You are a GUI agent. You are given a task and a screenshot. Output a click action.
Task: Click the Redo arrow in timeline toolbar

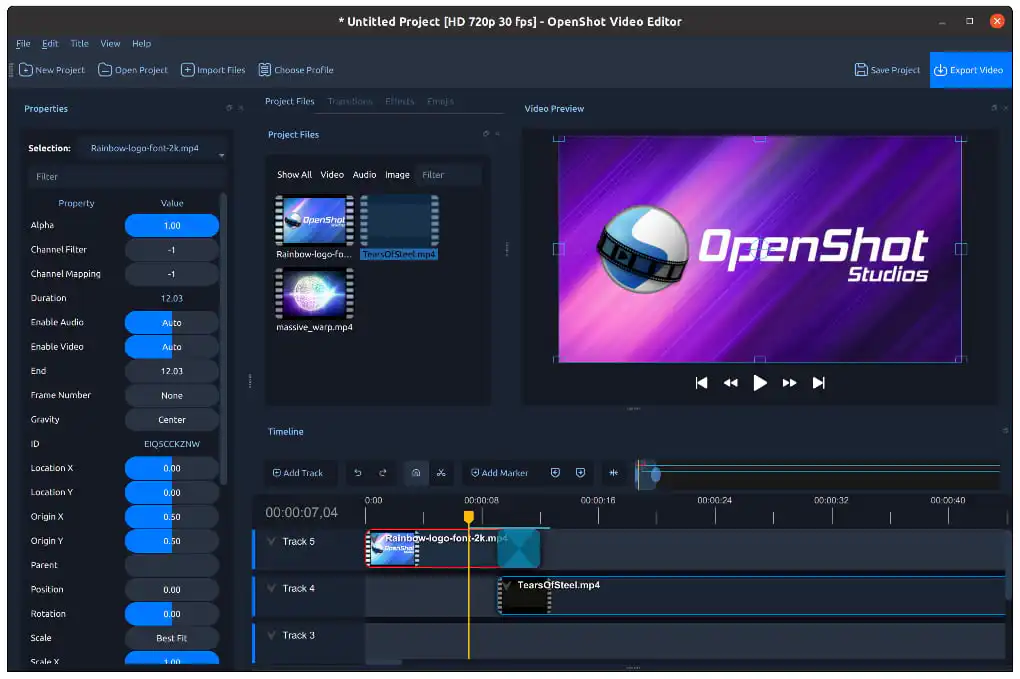pyautogui.click(x=383, y=473)
